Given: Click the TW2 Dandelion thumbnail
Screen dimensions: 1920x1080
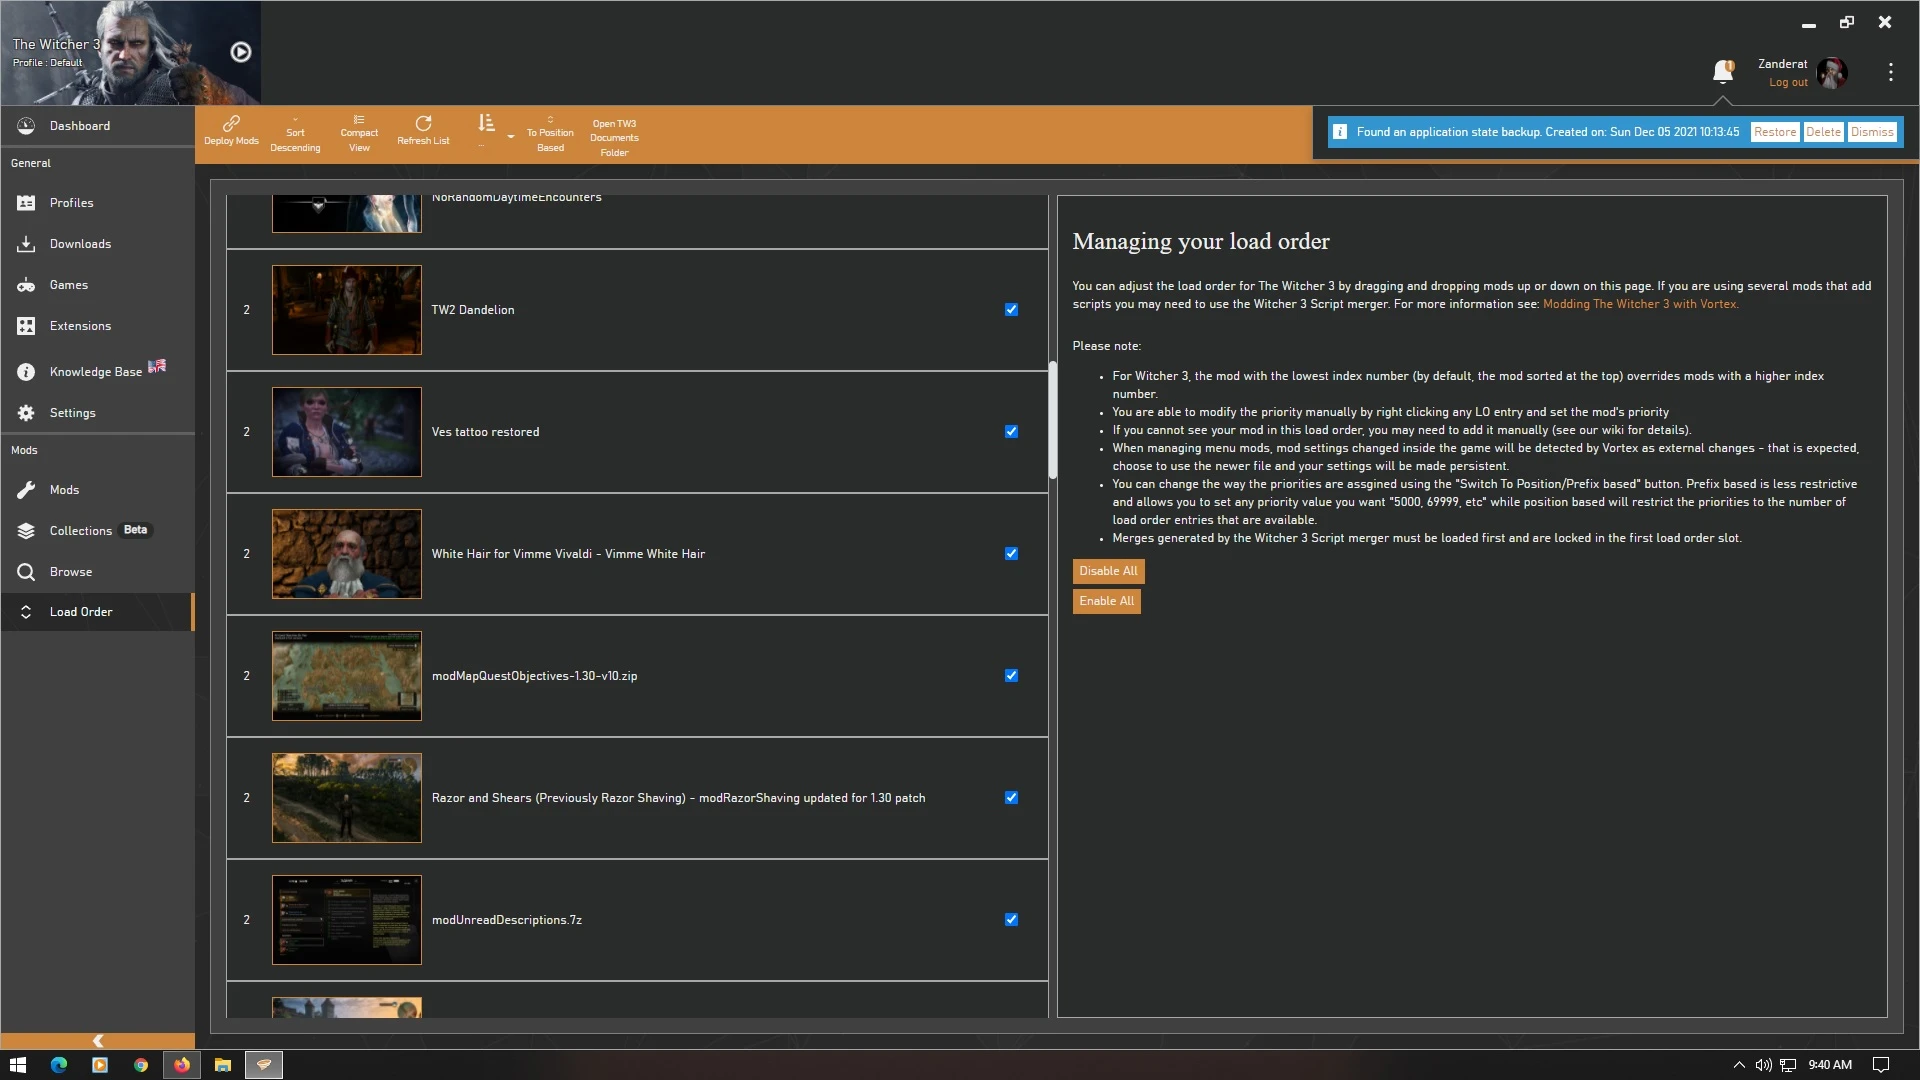Looking at the screenshot, I should click(x=347, y=310).
